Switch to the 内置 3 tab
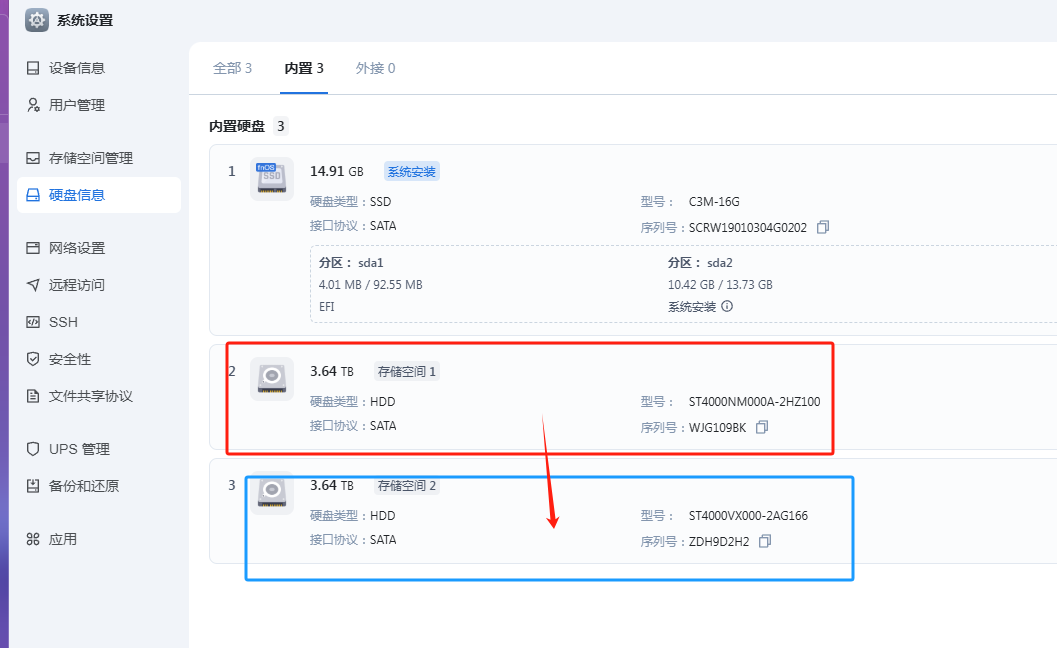The height and width of the screenshot is (648, 1057). click(304, 68)
